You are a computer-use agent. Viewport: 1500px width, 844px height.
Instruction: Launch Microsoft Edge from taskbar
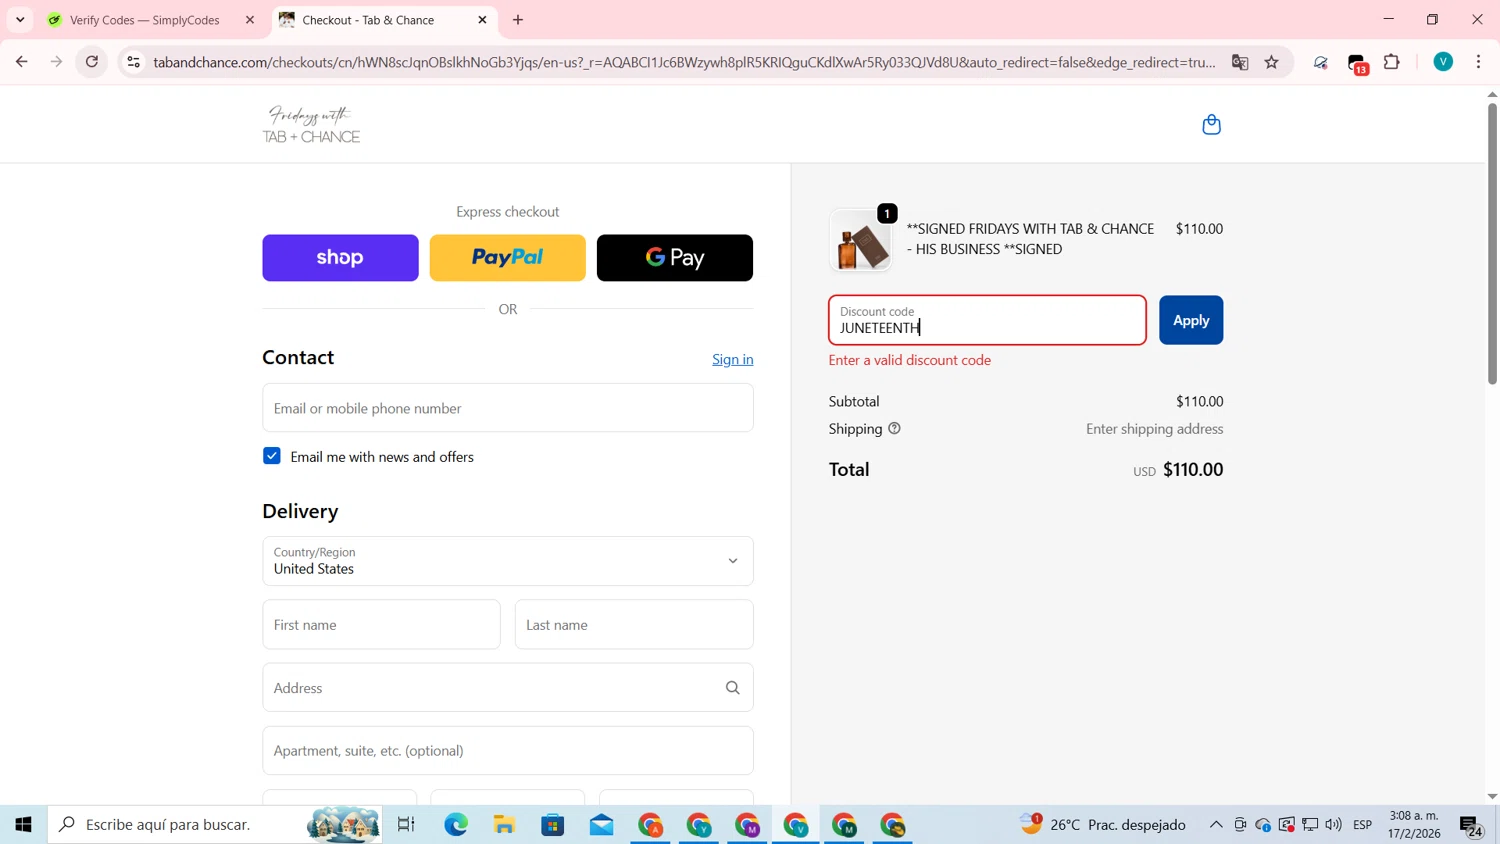coord(456,825)
